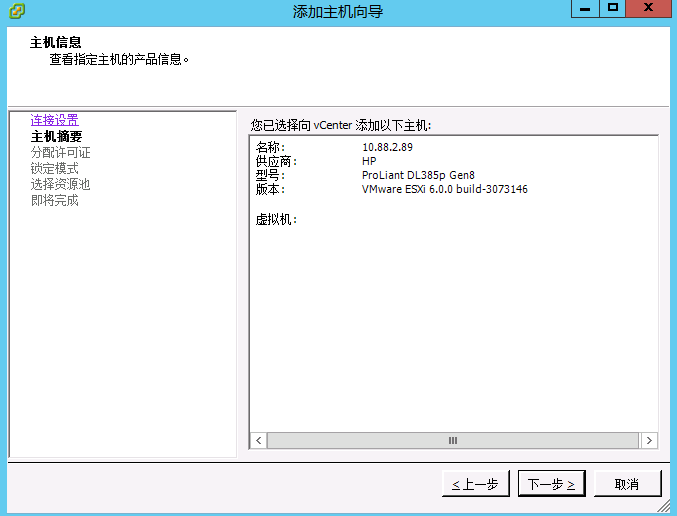This screenshot has height=516, width=677.
Task: Click the 版本: label
Action: coord(270,189)
